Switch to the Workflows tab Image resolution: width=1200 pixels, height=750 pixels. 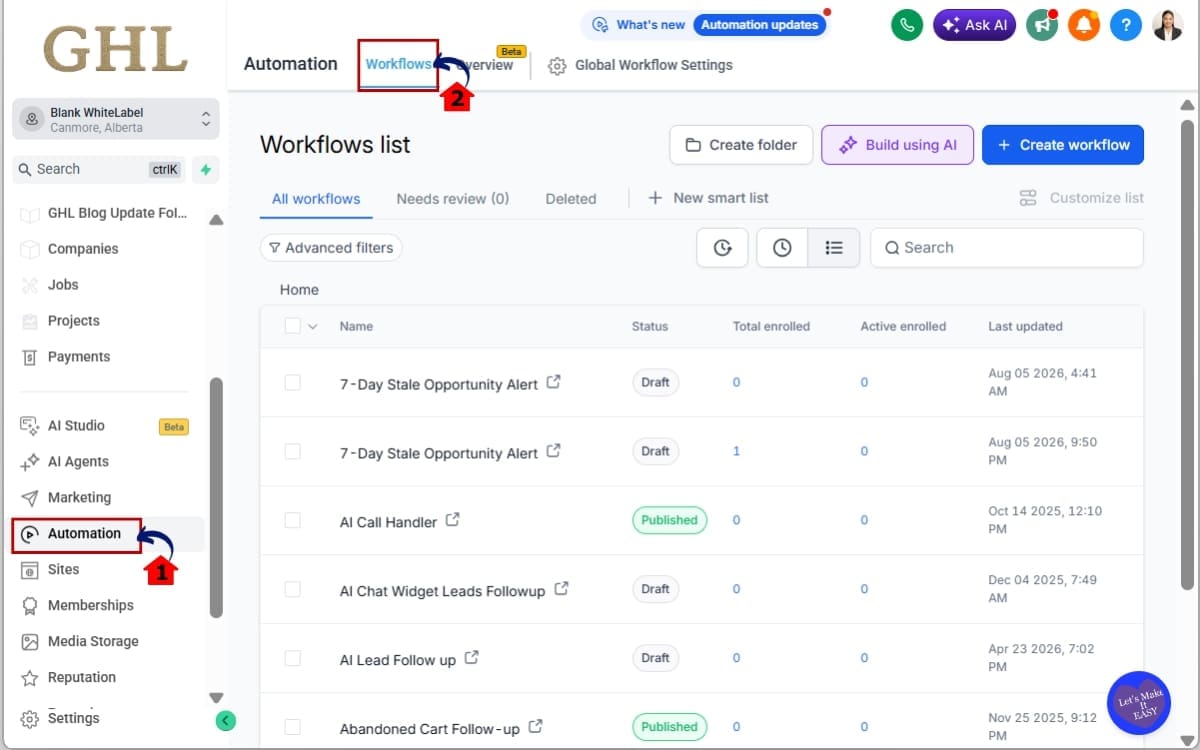398,65
